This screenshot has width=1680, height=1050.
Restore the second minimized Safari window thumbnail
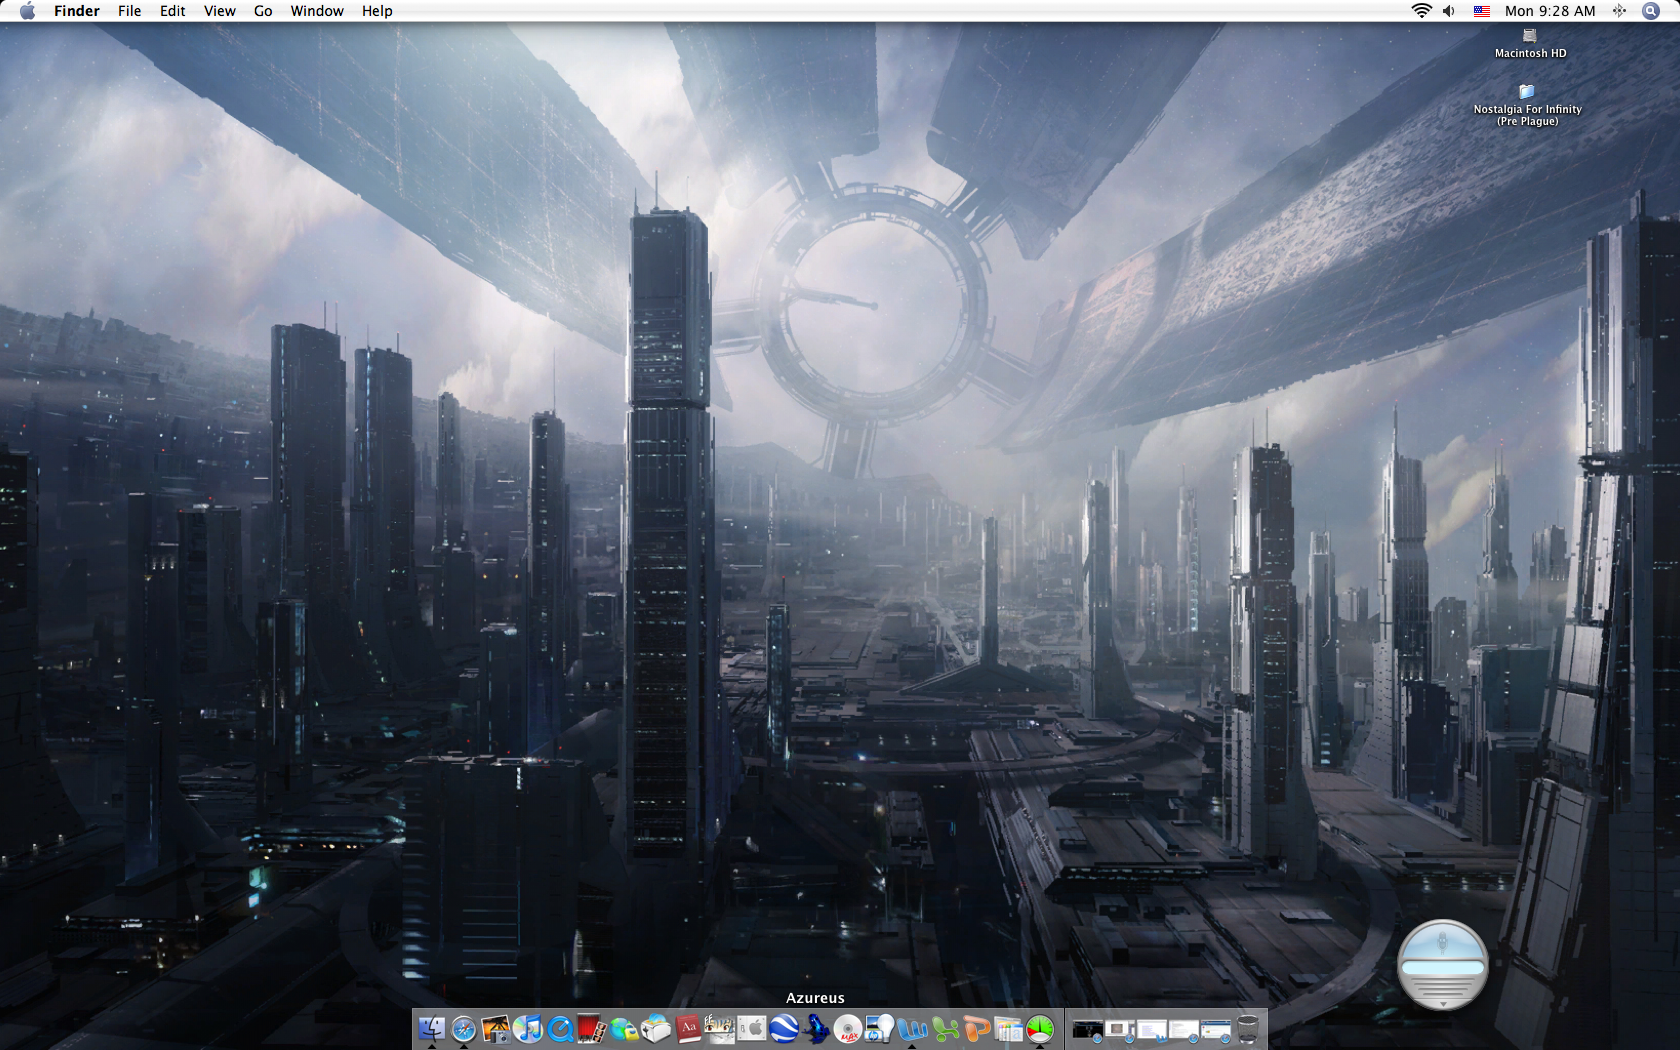(x=1120, y=1029)
